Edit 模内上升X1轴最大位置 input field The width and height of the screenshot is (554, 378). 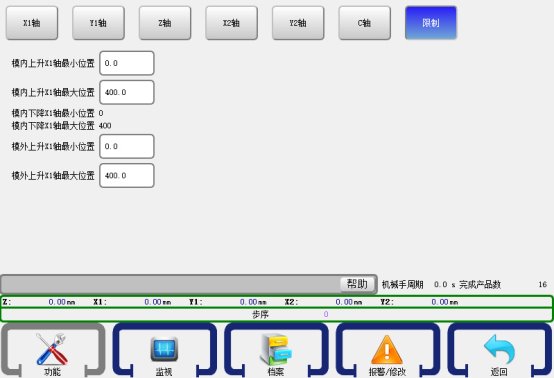pos(127,92)
